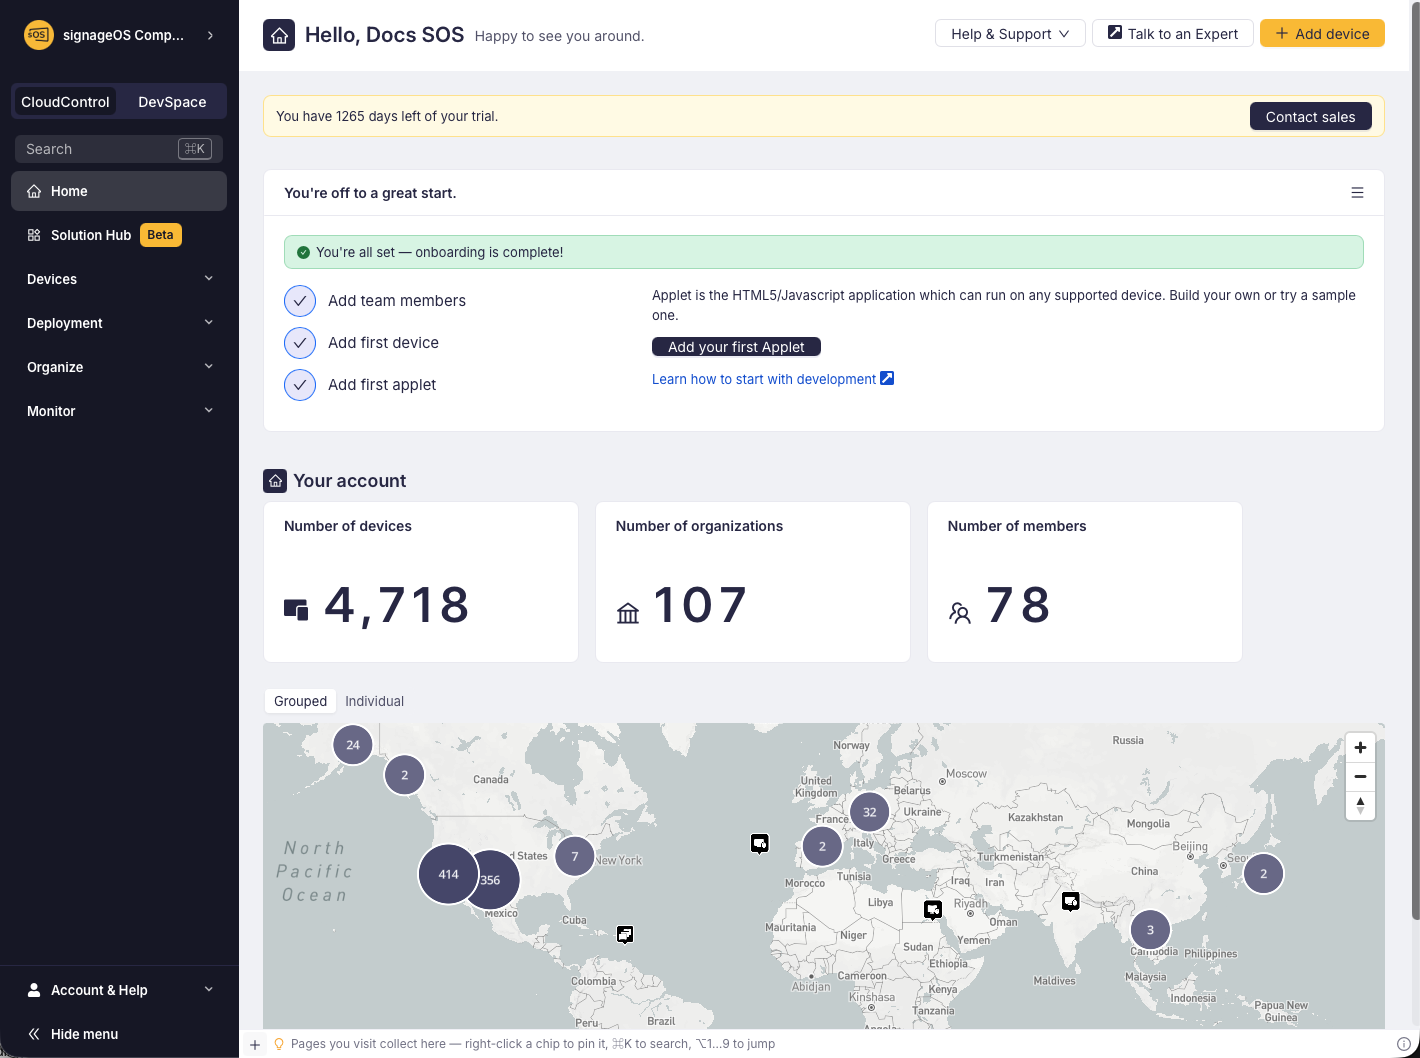Screen dimensions: 1420x1058
Task: Go to Home in the sidebar
Action: [x=119, y=191]
